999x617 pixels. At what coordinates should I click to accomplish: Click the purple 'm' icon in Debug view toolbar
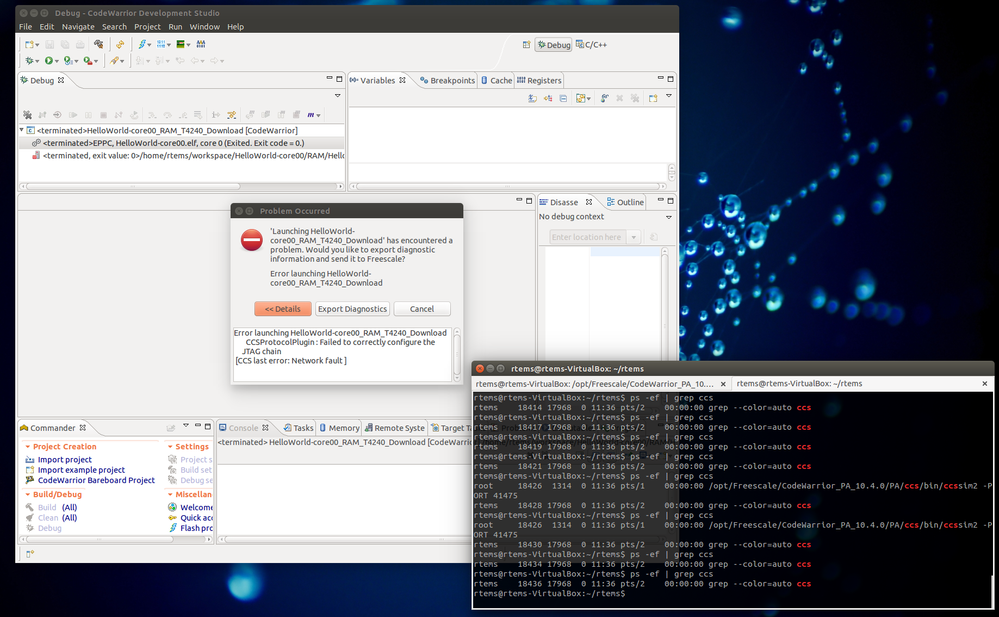click(310, 115)
